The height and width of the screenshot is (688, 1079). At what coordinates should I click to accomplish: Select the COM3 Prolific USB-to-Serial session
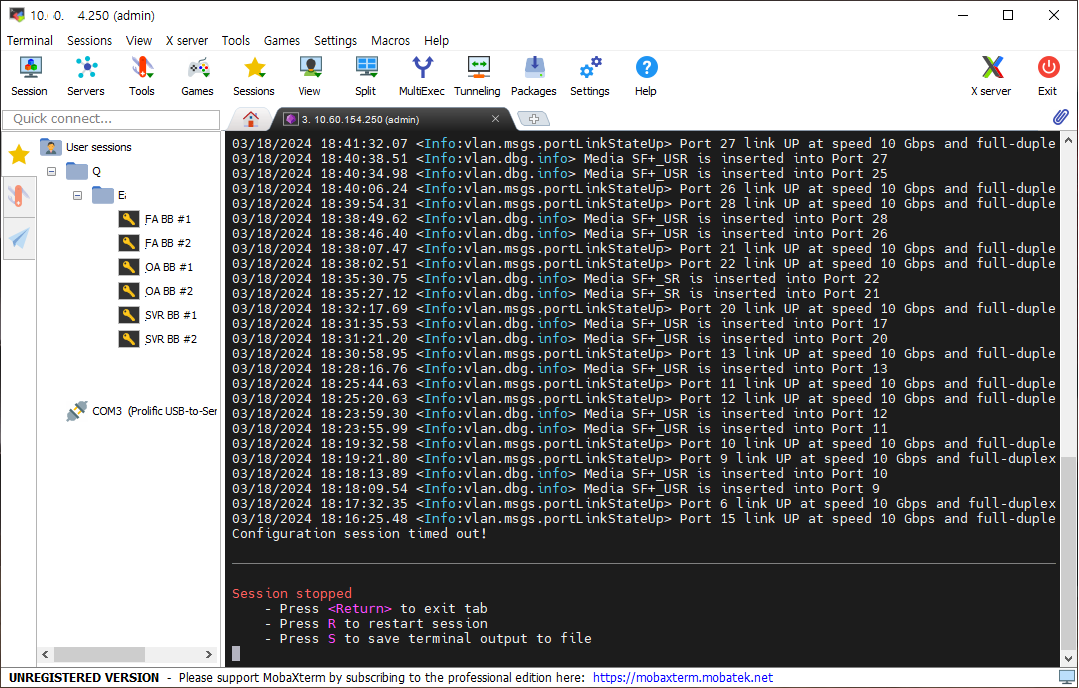[142, 411]
